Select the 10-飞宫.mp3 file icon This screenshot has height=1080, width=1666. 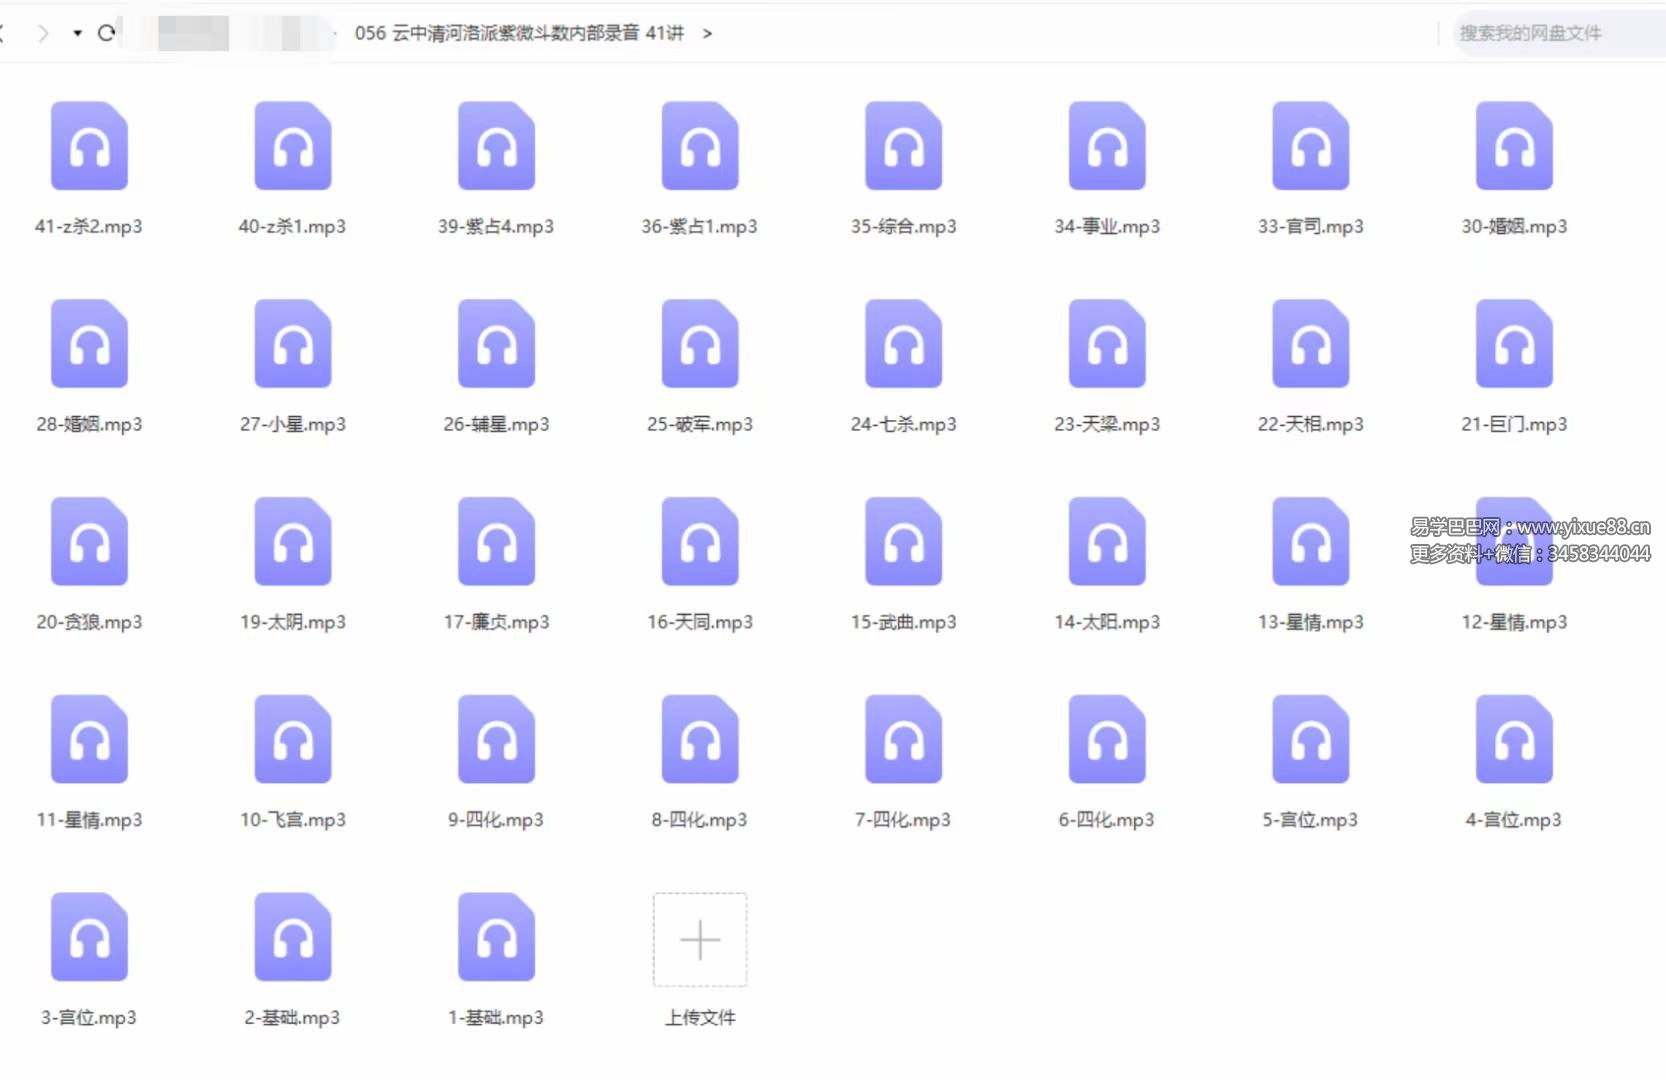[293, 740]
